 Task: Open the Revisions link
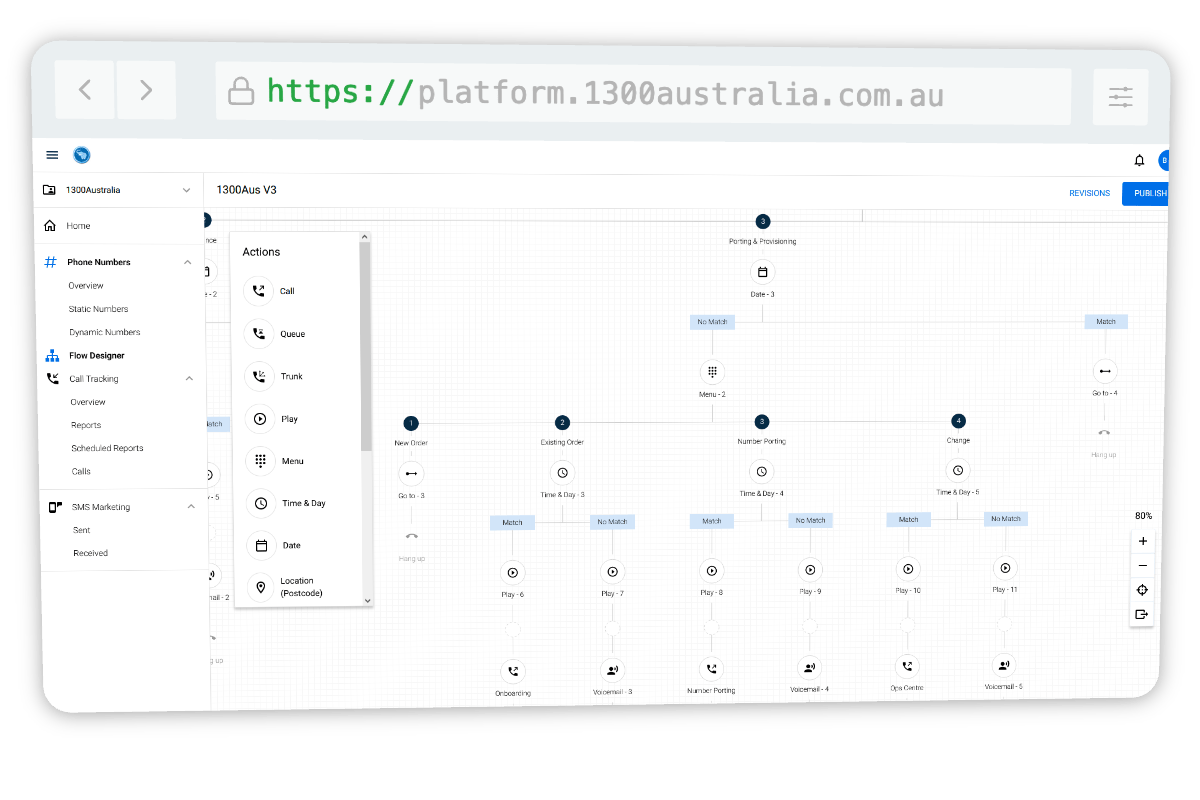pos(1089,193)
